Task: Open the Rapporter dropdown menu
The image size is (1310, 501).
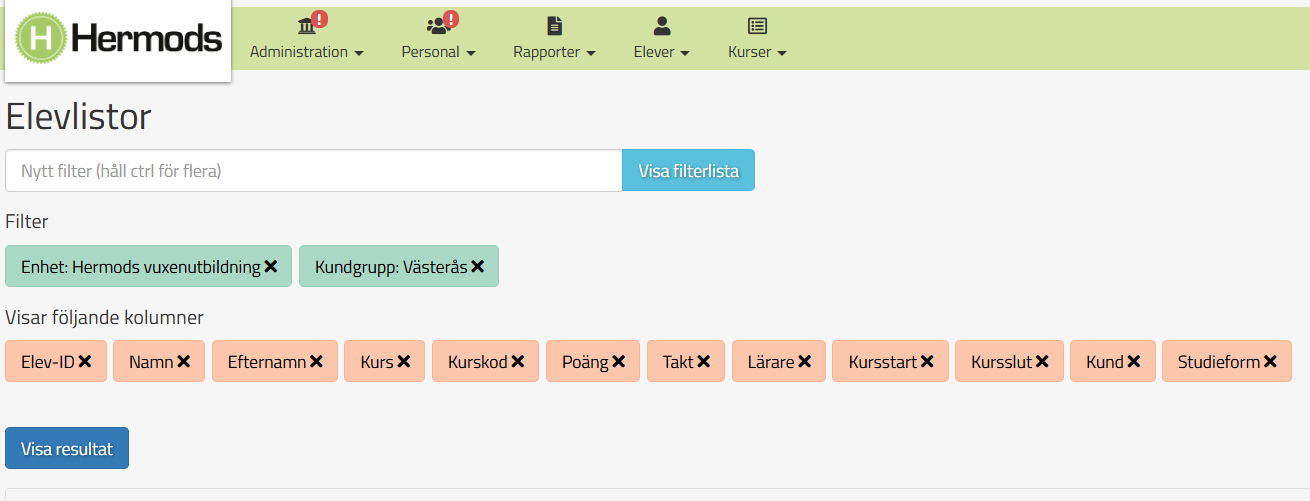Action: (554, 52)
